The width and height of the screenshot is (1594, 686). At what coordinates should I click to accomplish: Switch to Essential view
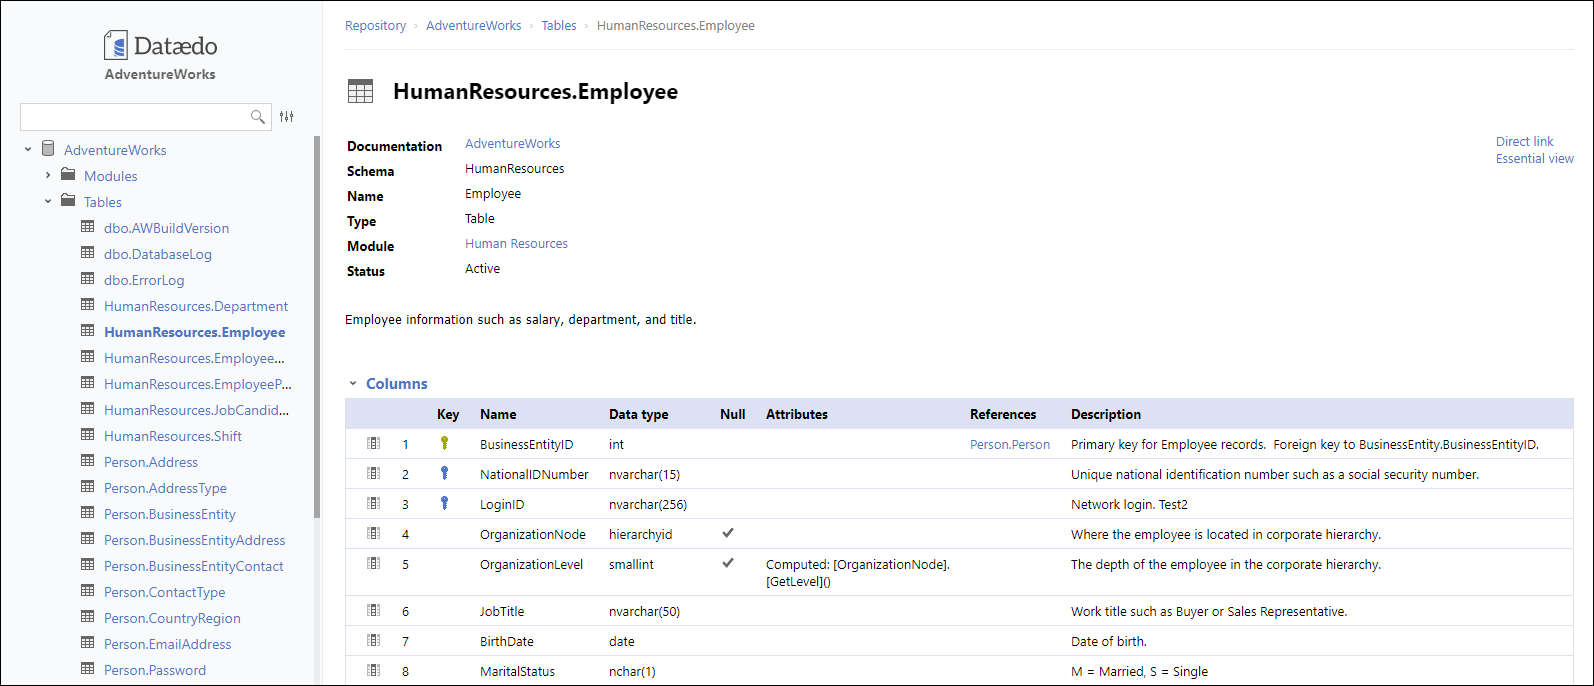click(x=1534, y=159)
